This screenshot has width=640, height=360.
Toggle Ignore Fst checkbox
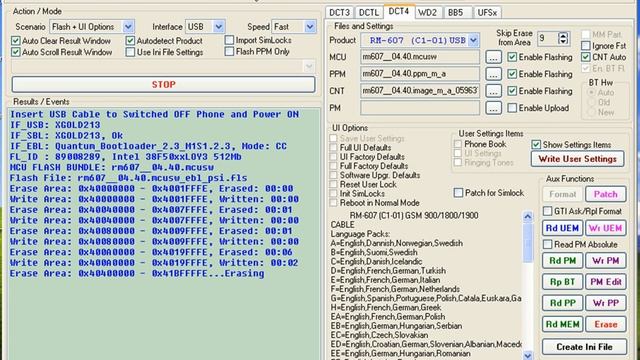(x=586, y=45)
